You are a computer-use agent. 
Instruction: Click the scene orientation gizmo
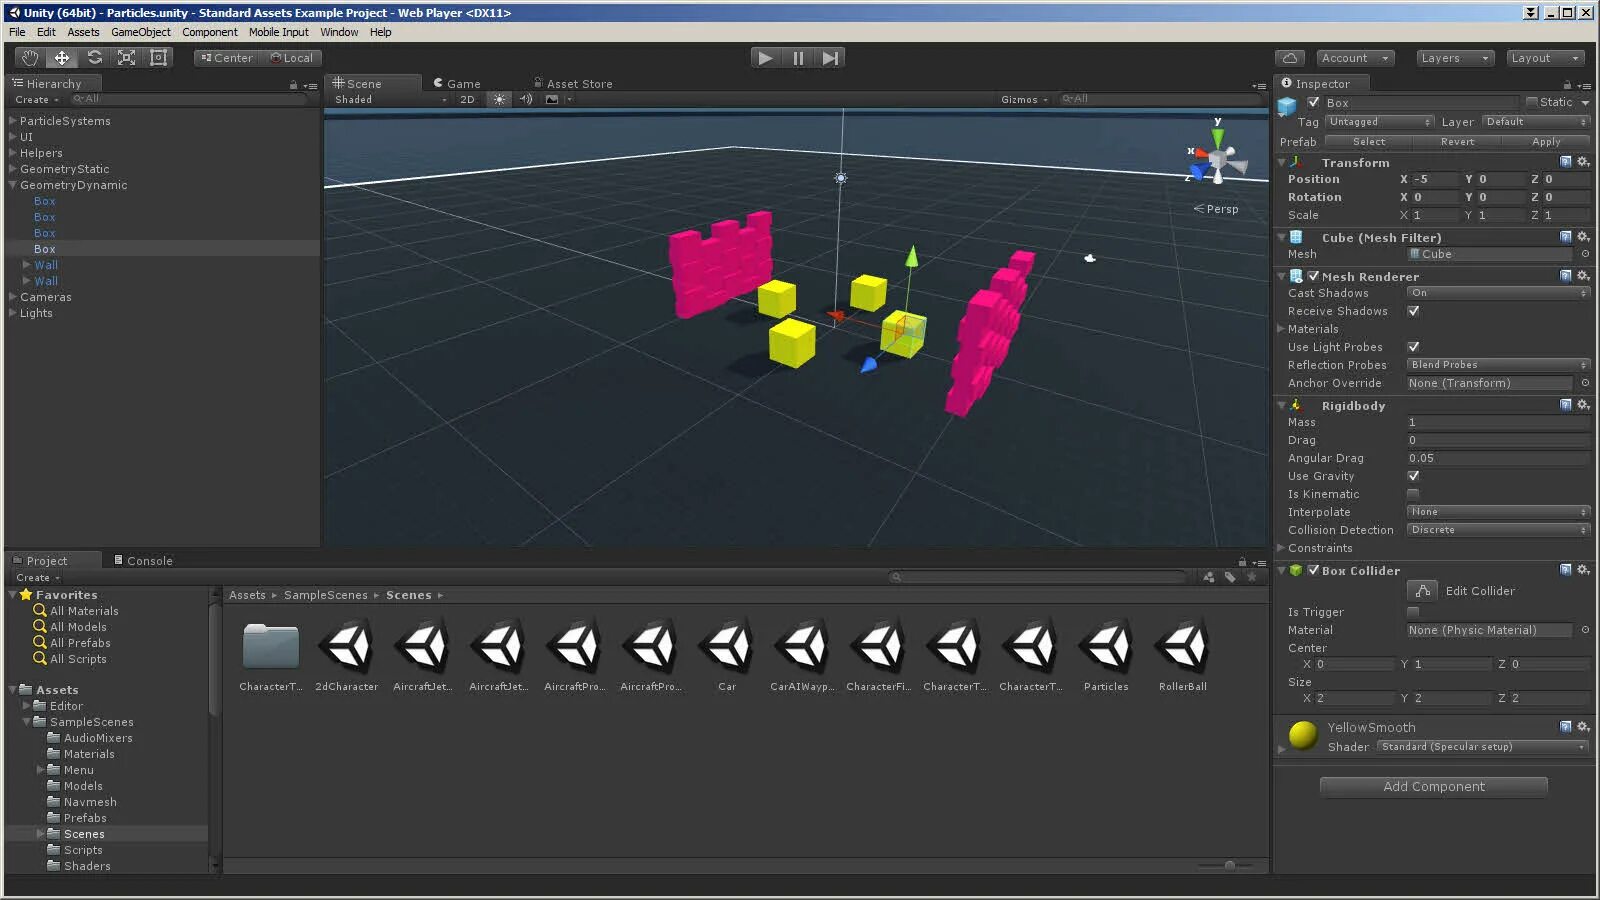[1217, 158]
